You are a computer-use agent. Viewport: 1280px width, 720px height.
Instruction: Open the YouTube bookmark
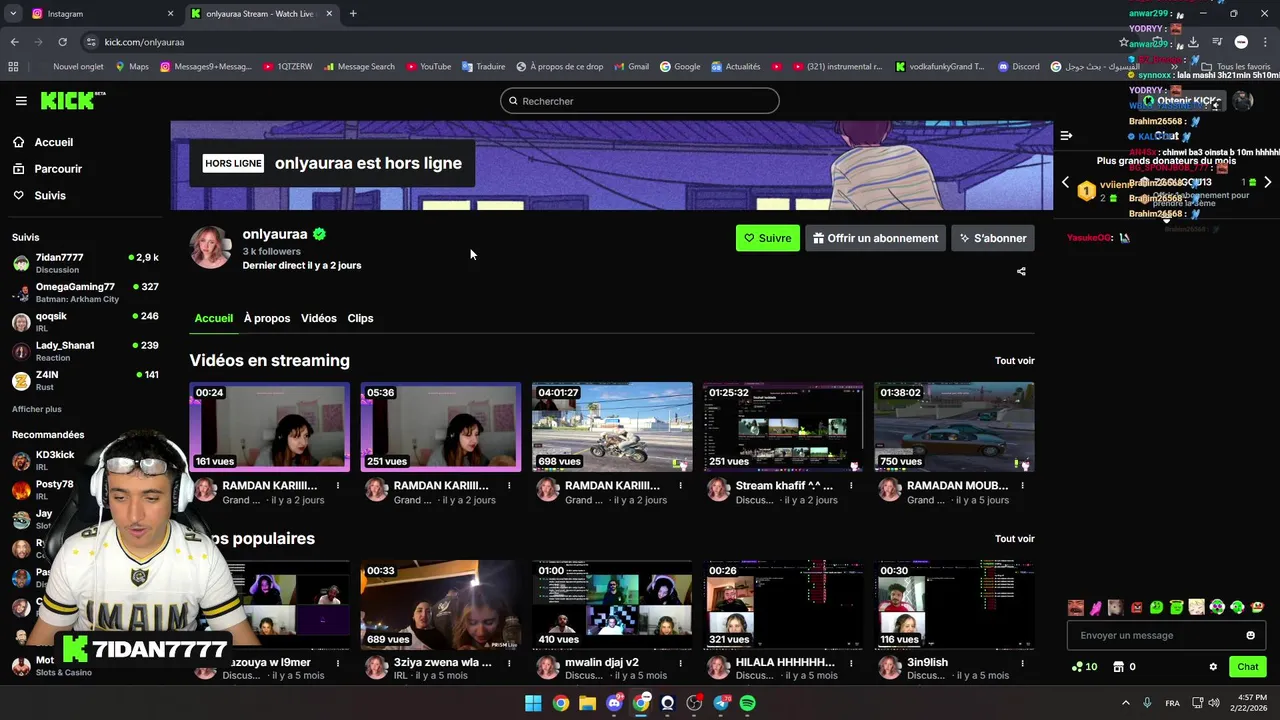tap(429, 67)
